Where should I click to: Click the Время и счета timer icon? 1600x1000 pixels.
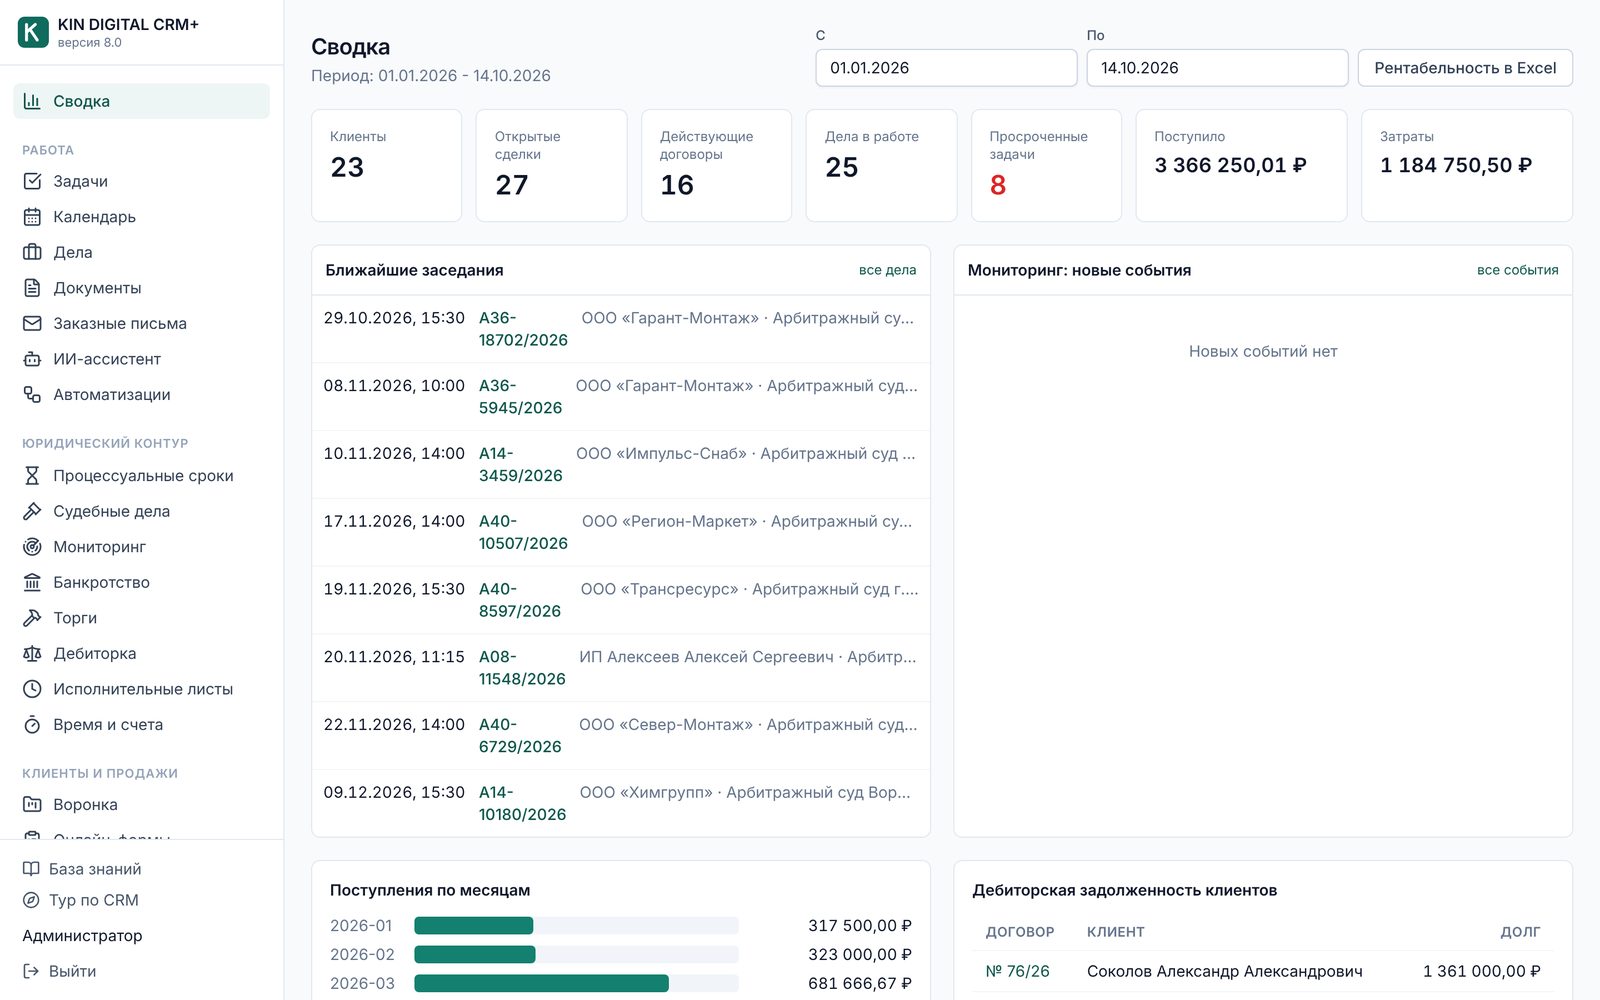(x=32, y=725)
